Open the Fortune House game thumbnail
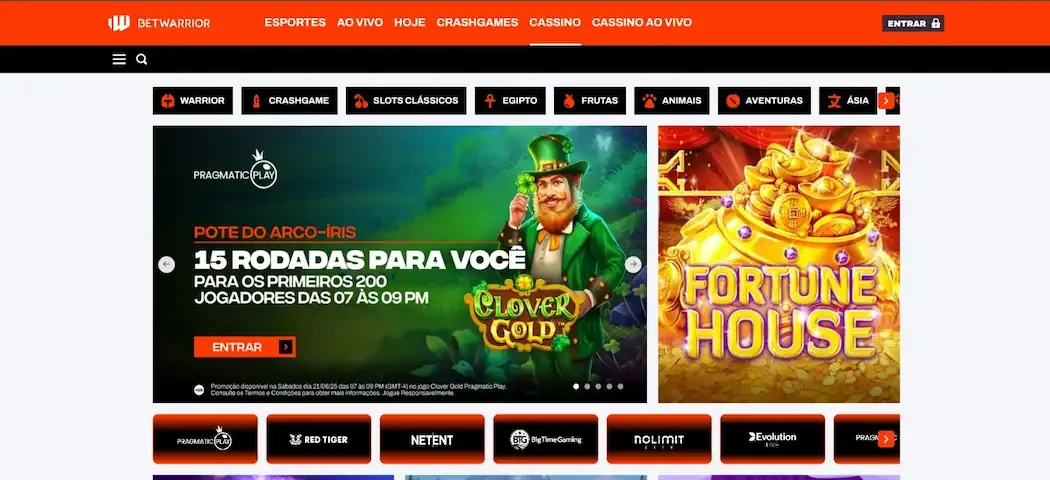 pyautogui.click(x=779, y=264)
